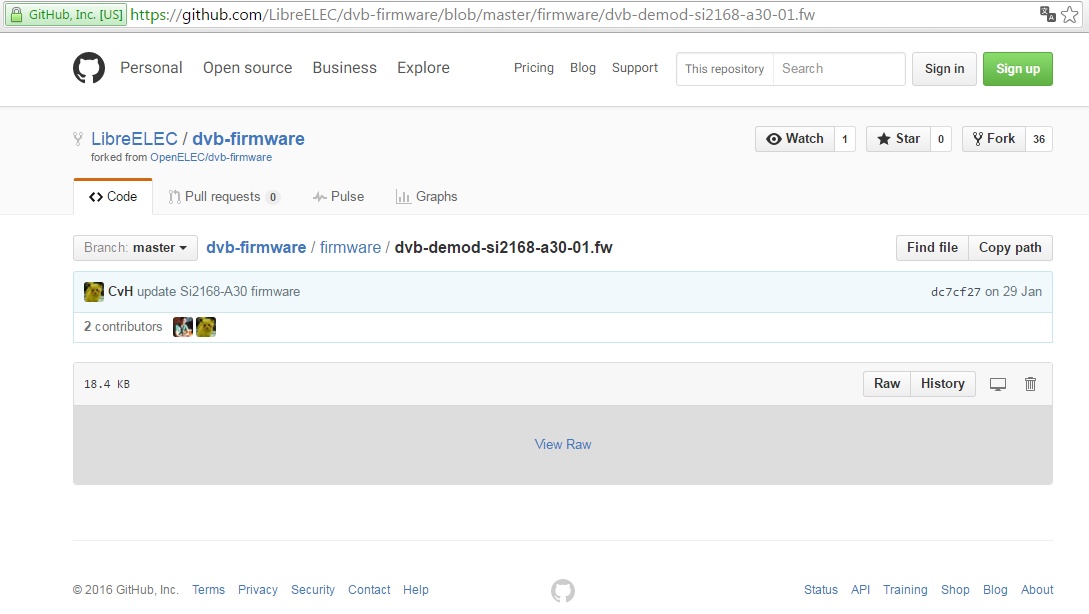
Task: Open OpenELEC/dvb-firmware forked-from link
Action: point(211,158)
